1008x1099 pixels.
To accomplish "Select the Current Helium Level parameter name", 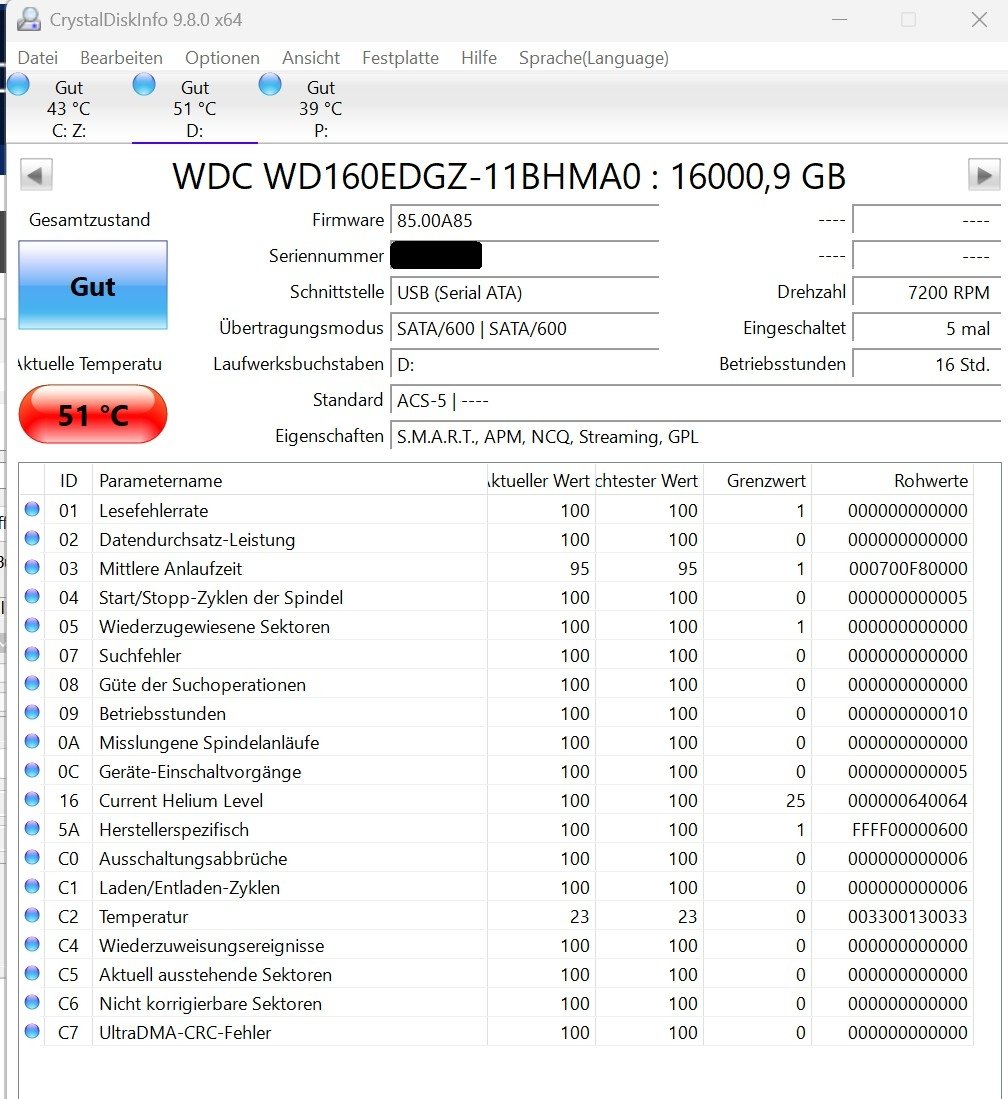I will click(x=181, y=800).
